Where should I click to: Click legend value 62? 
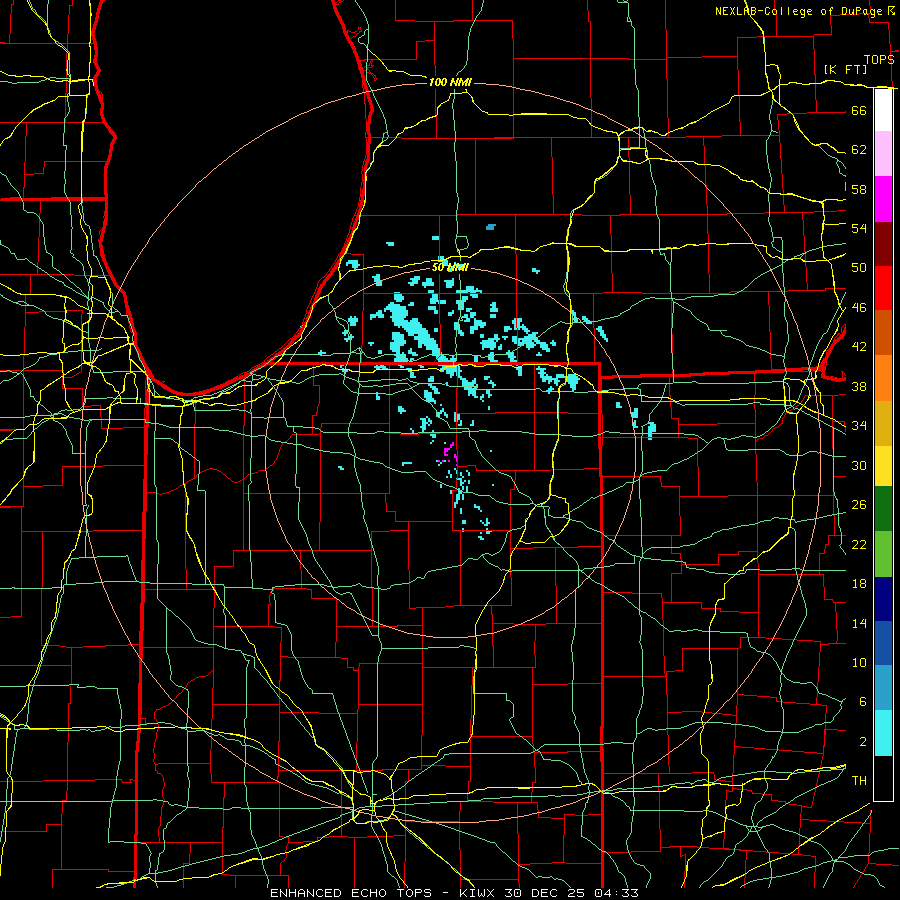pos(859,150)
